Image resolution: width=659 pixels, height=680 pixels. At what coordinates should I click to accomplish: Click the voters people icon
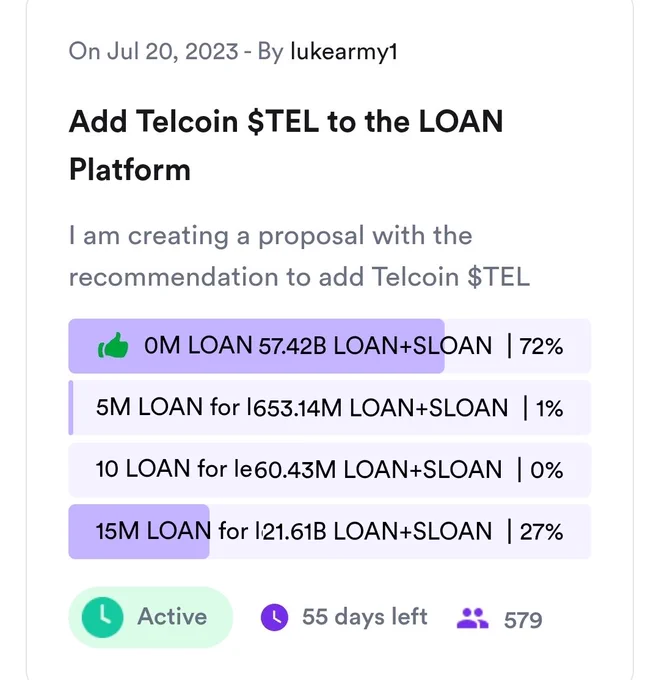[x=473, y=618]
